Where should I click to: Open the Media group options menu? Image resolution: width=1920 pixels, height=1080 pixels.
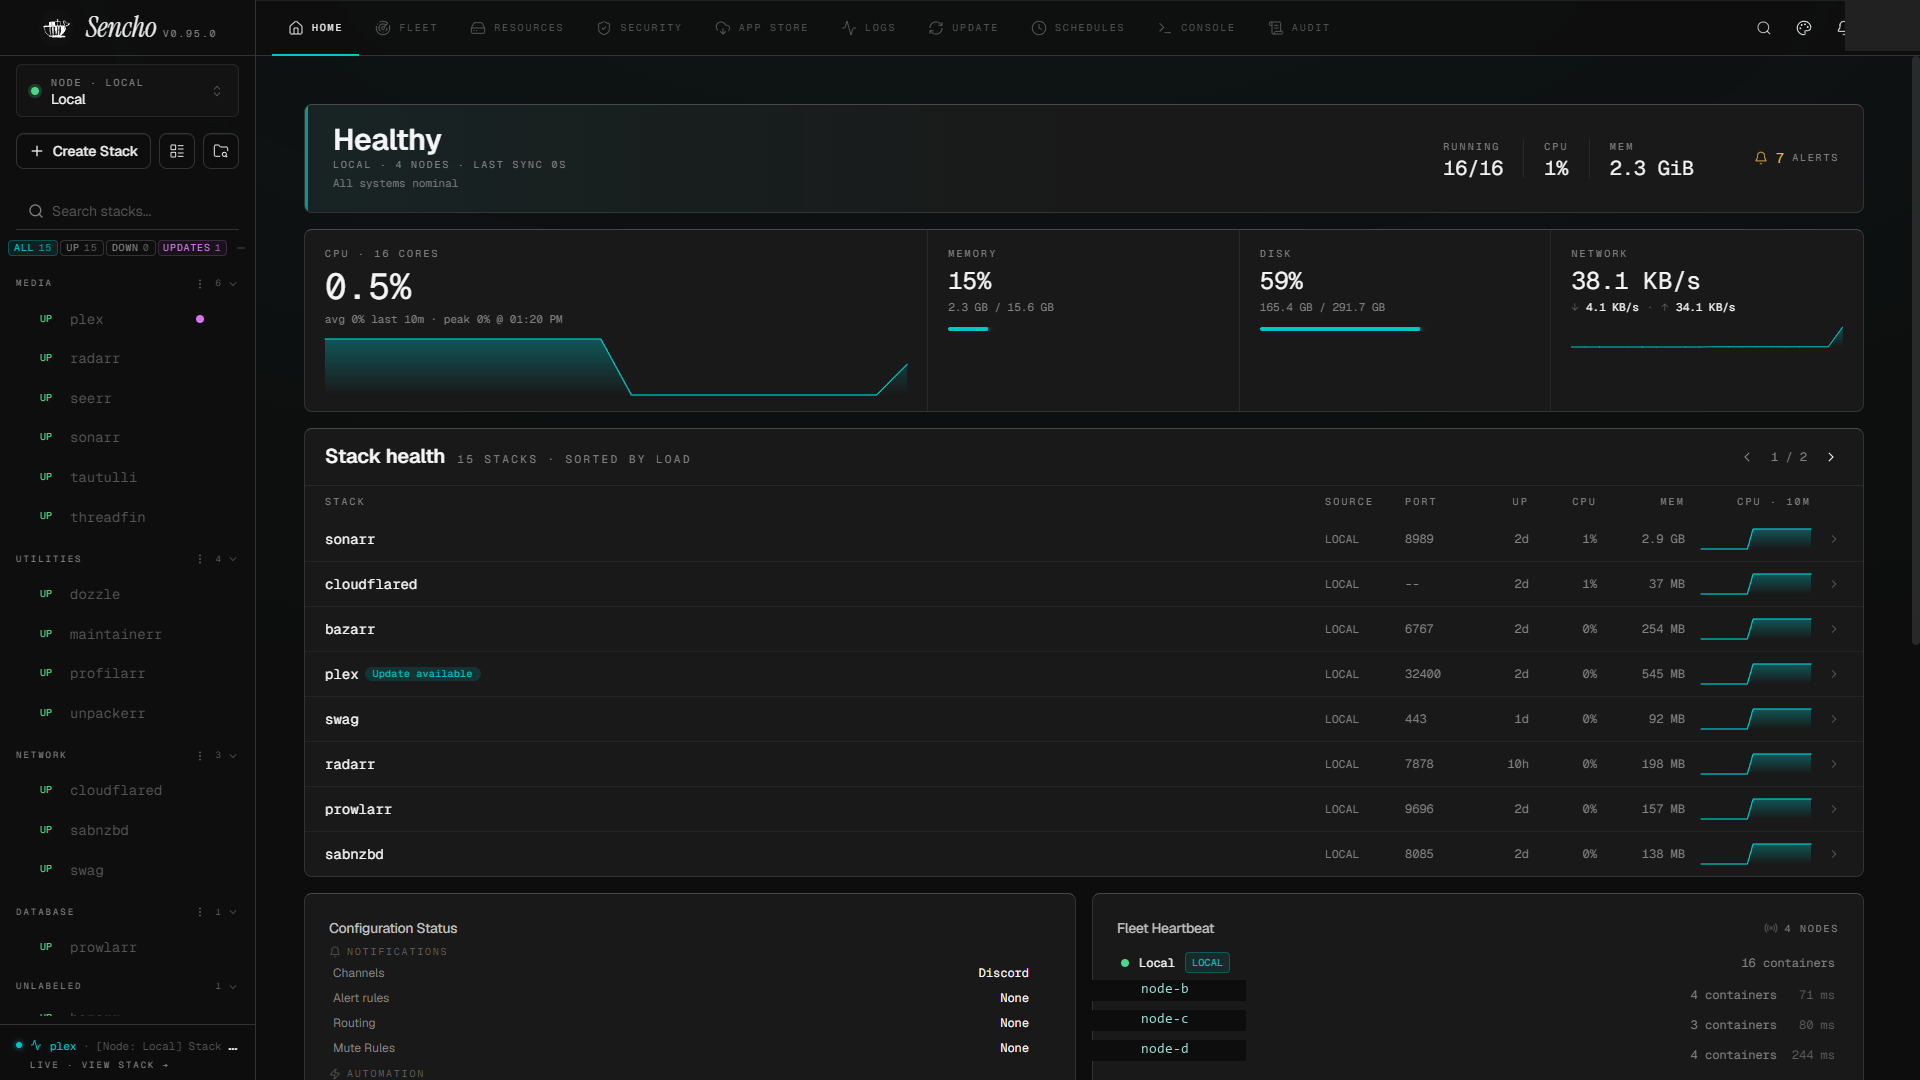(x=200, y=283)
